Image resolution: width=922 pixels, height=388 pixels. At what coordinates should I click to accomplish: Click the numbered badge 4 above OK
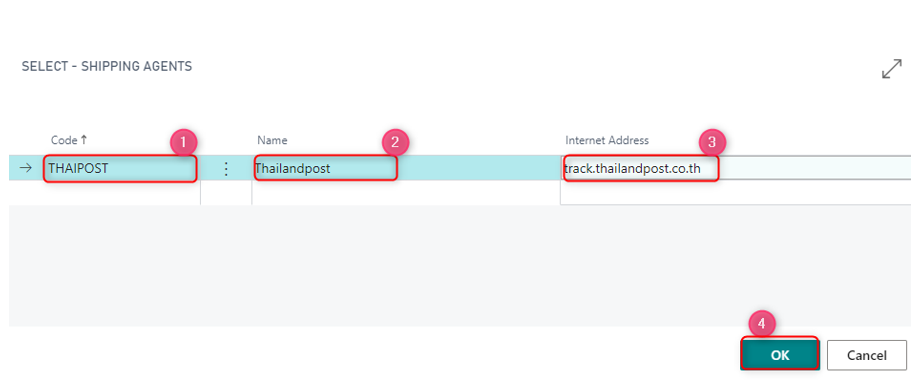click(x=761, y=324)
